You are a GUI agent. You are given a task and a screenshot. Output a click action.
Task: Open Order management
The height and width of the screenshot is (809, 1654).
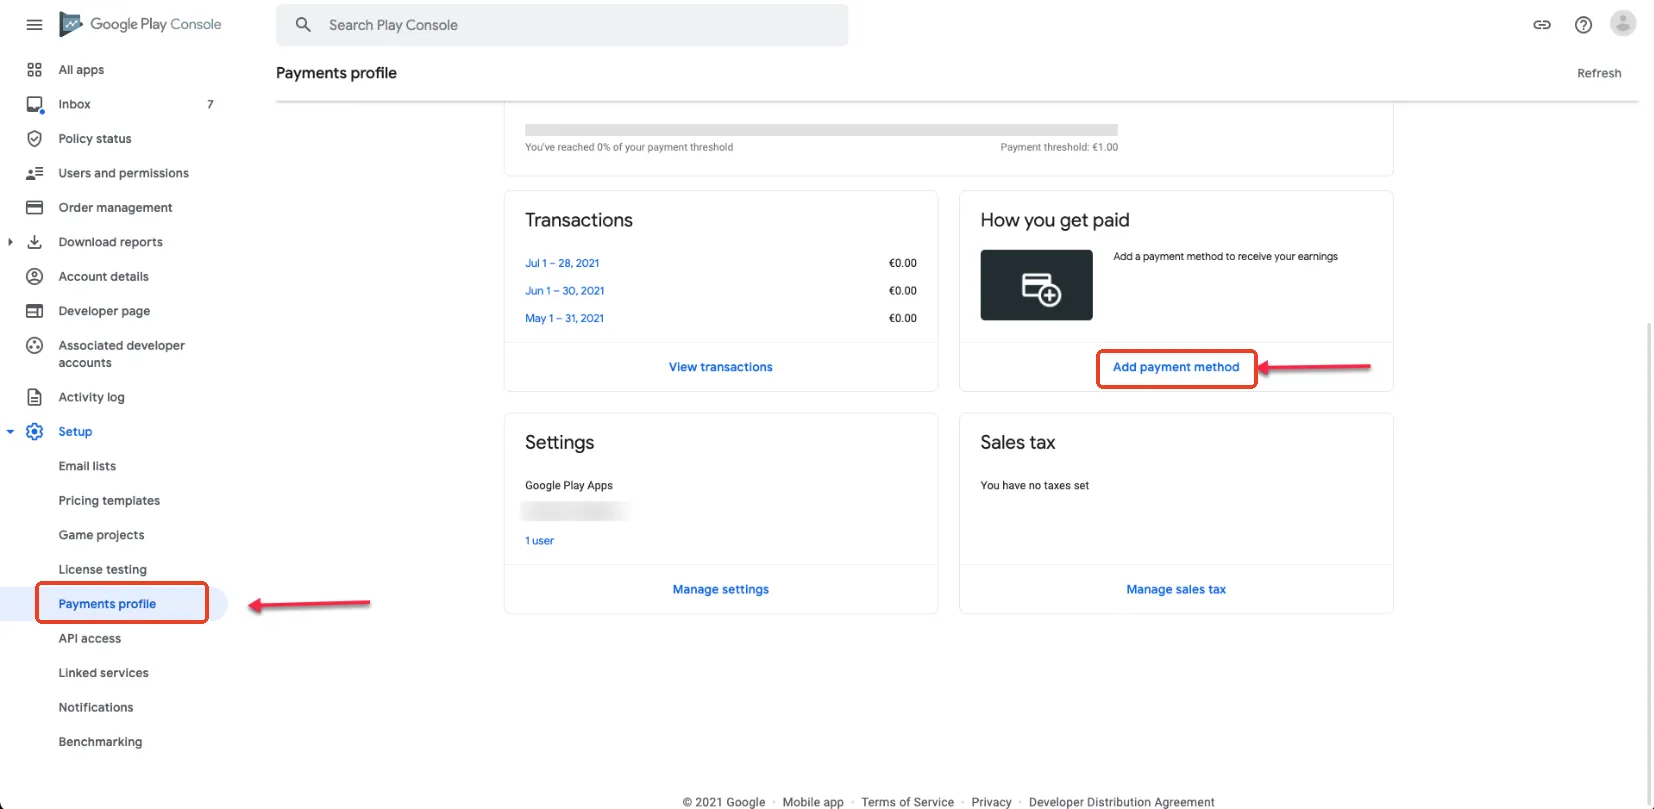(115, 208)
